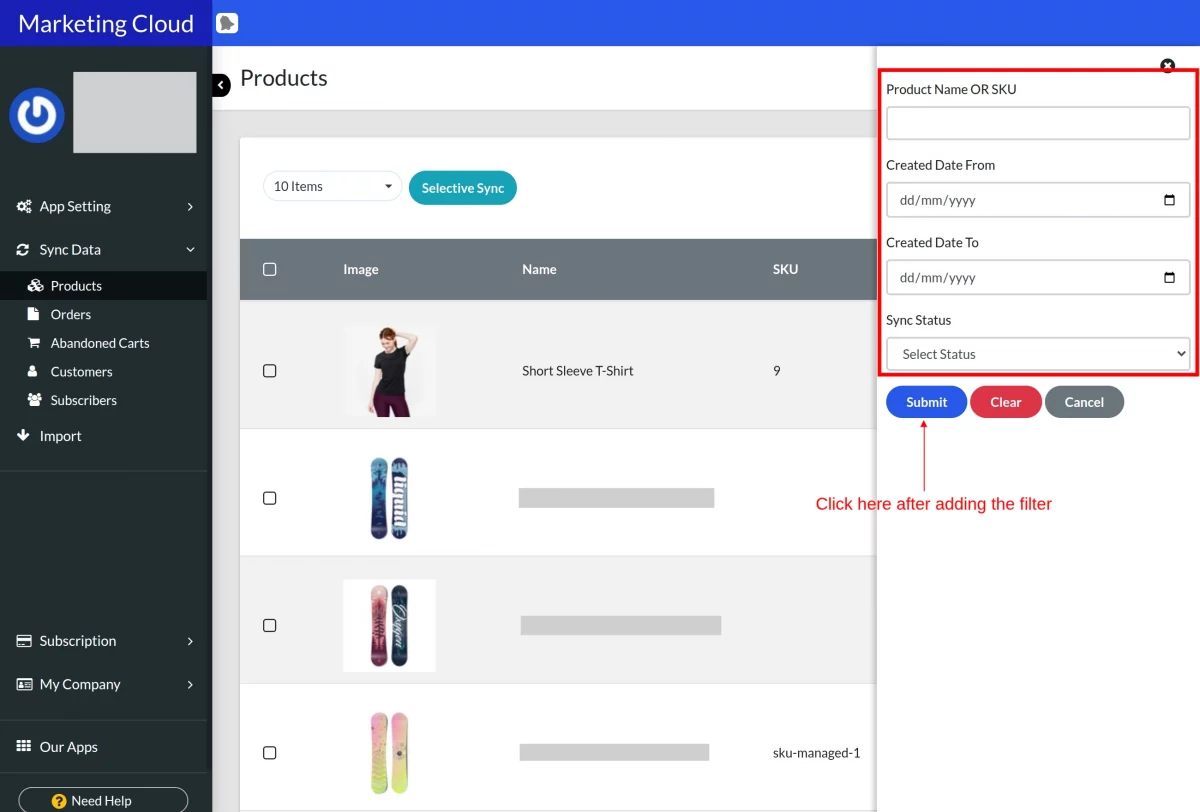Click the Our Apps grid icon
Image resolution: width=1200 pixels, height=812 pixels.
pyautogui.click(x=24, y=747)
